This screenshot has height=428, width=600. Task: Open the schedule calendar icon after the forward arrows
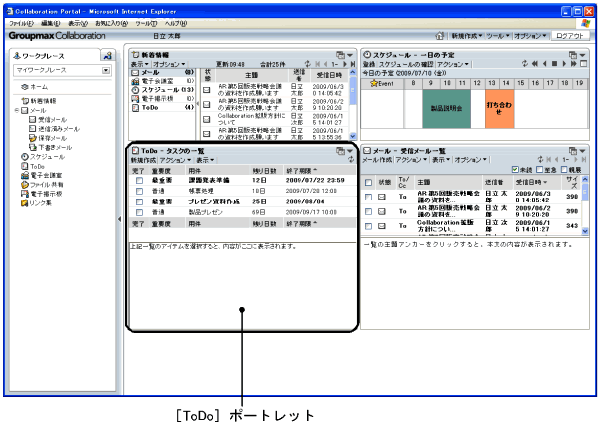coord(583,64)
